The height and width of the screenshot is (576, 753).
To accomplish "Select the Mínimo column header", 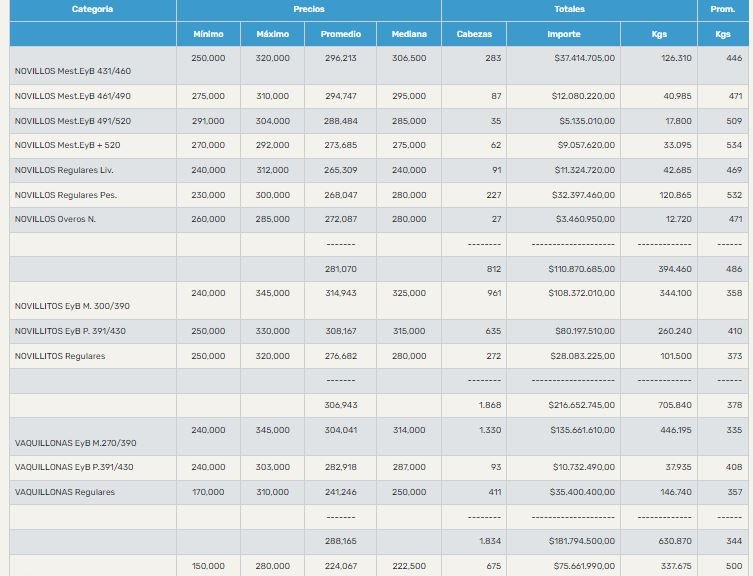I will coord(208,34).
